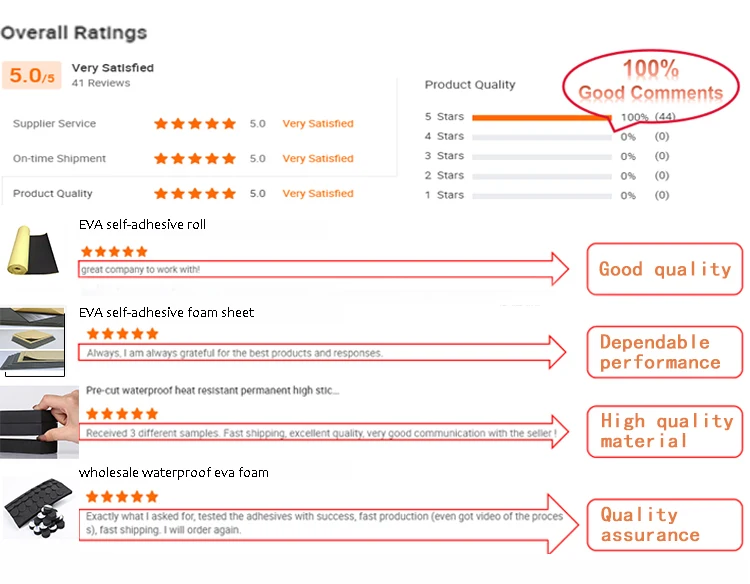
Task: Click the Supplier Service star rating
Action: (x=195, y=124)
